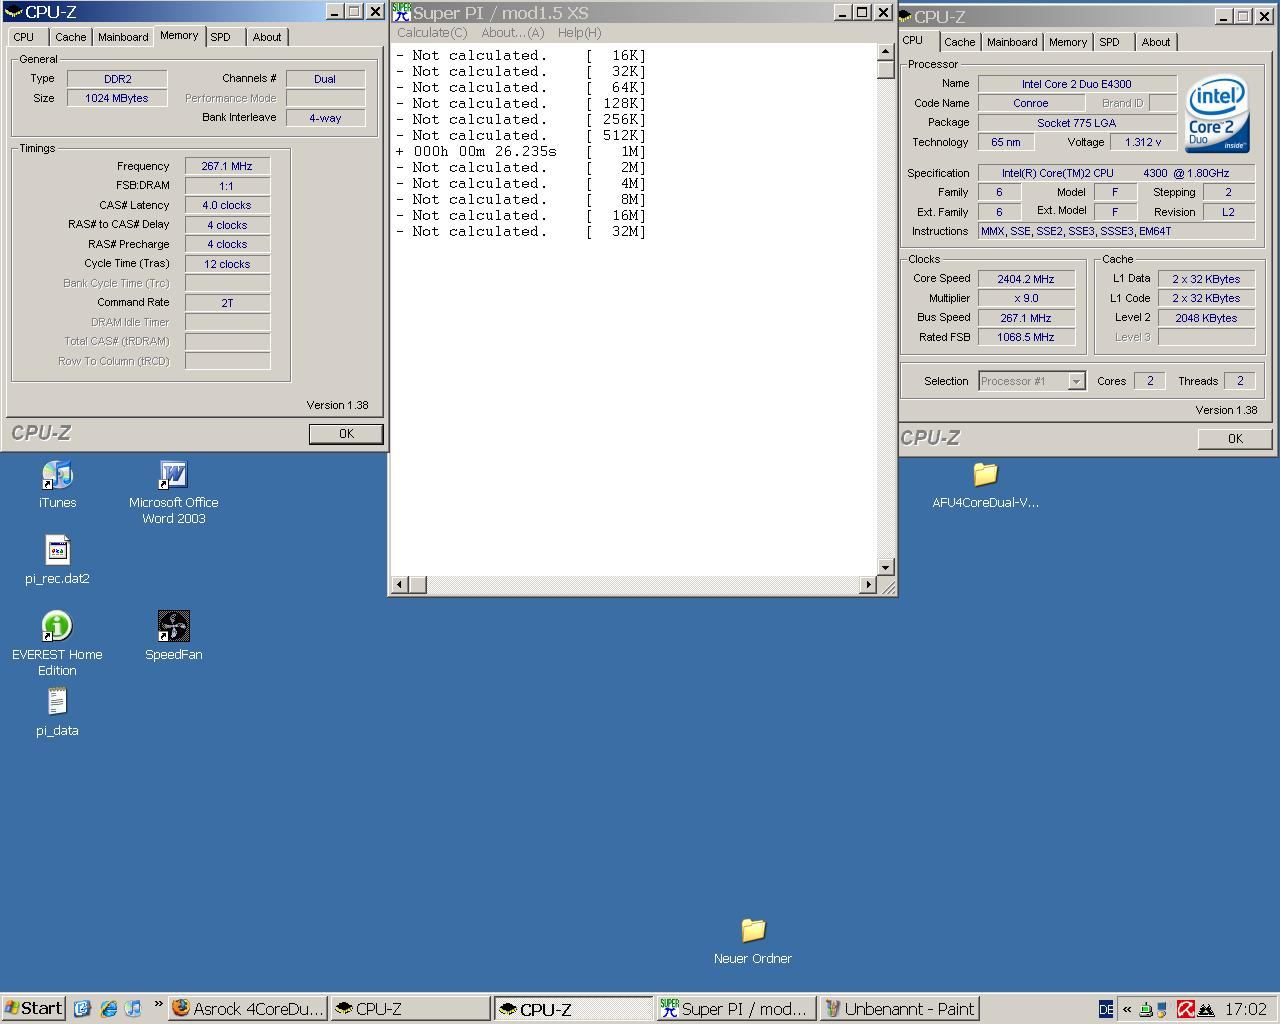
Task: Open EVEREST Home Edition shortcut
Action: [57, 627]
